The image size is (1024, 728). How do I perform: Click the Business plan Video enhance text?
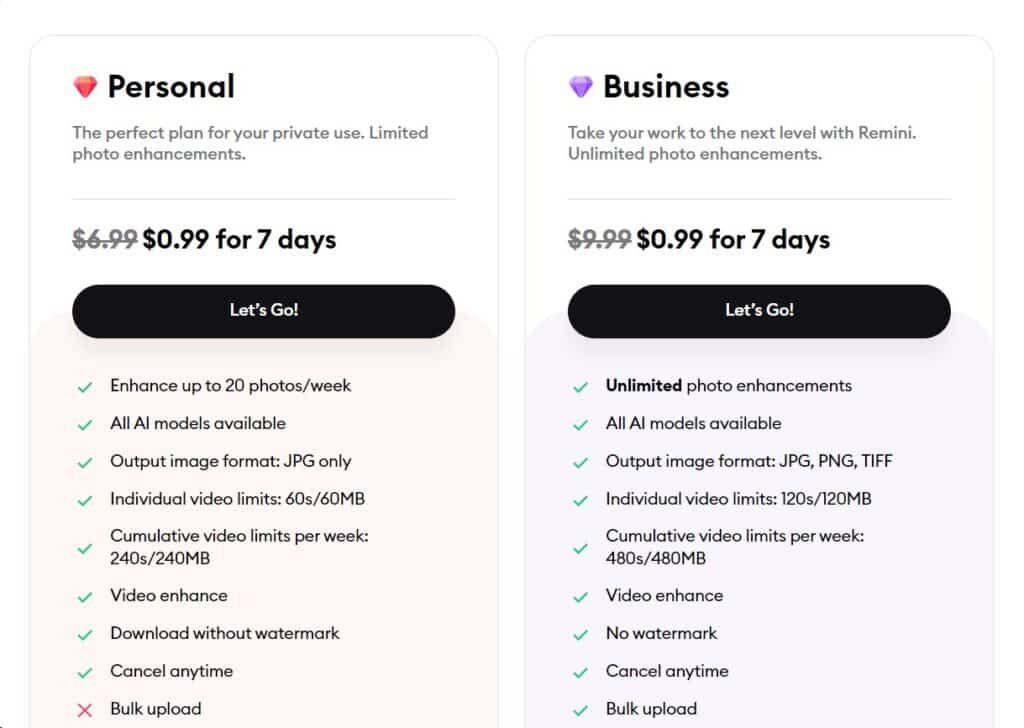tap(664, 596)
